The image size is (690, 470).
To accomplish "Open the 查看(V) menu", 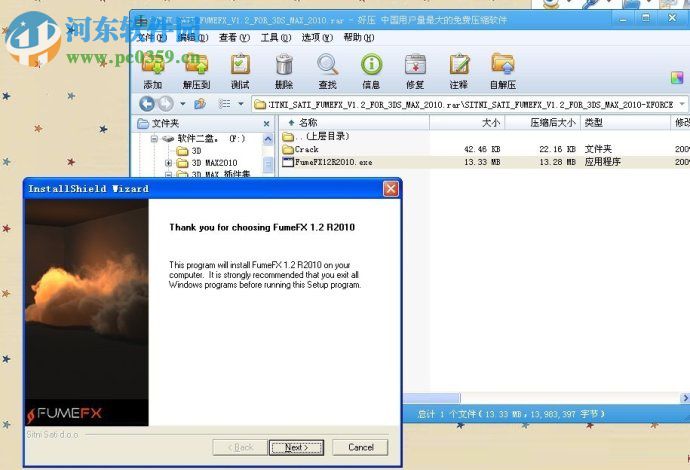I will point(234,38).
